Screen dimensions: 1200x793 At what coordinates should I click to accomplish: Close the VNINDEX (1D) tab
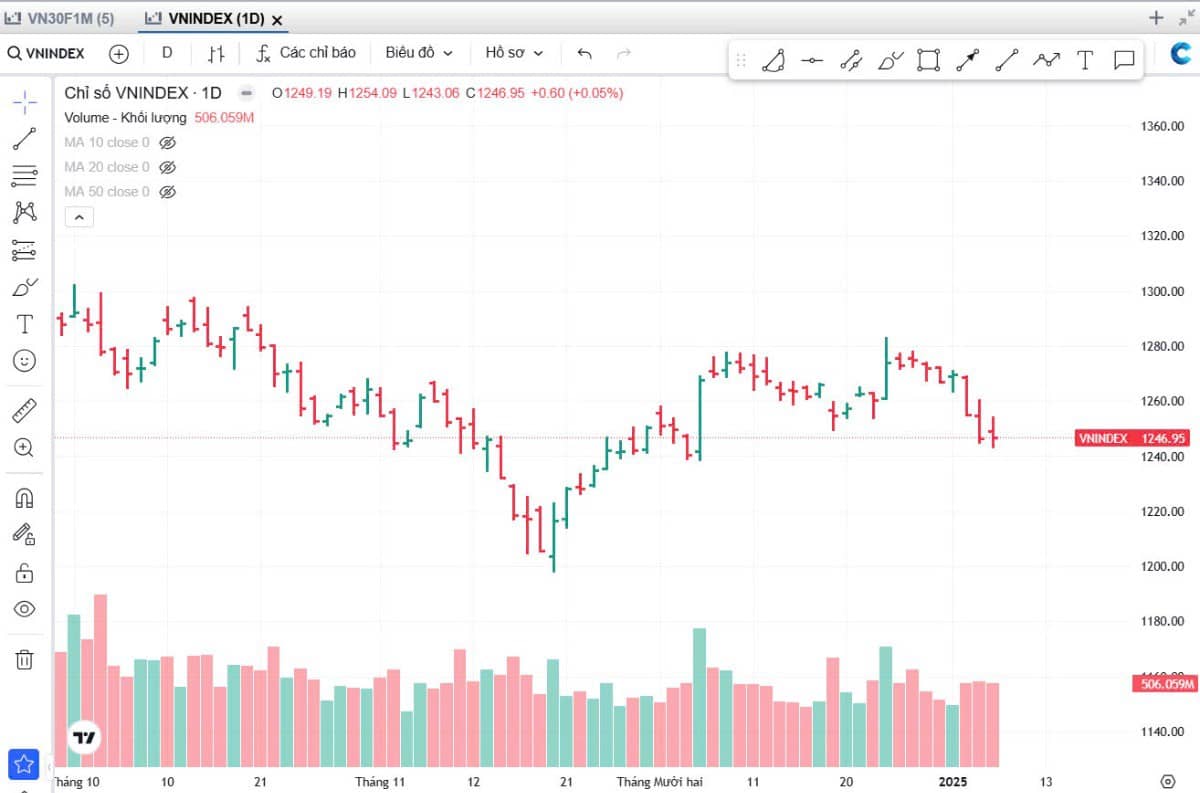[x=277, y=20]
